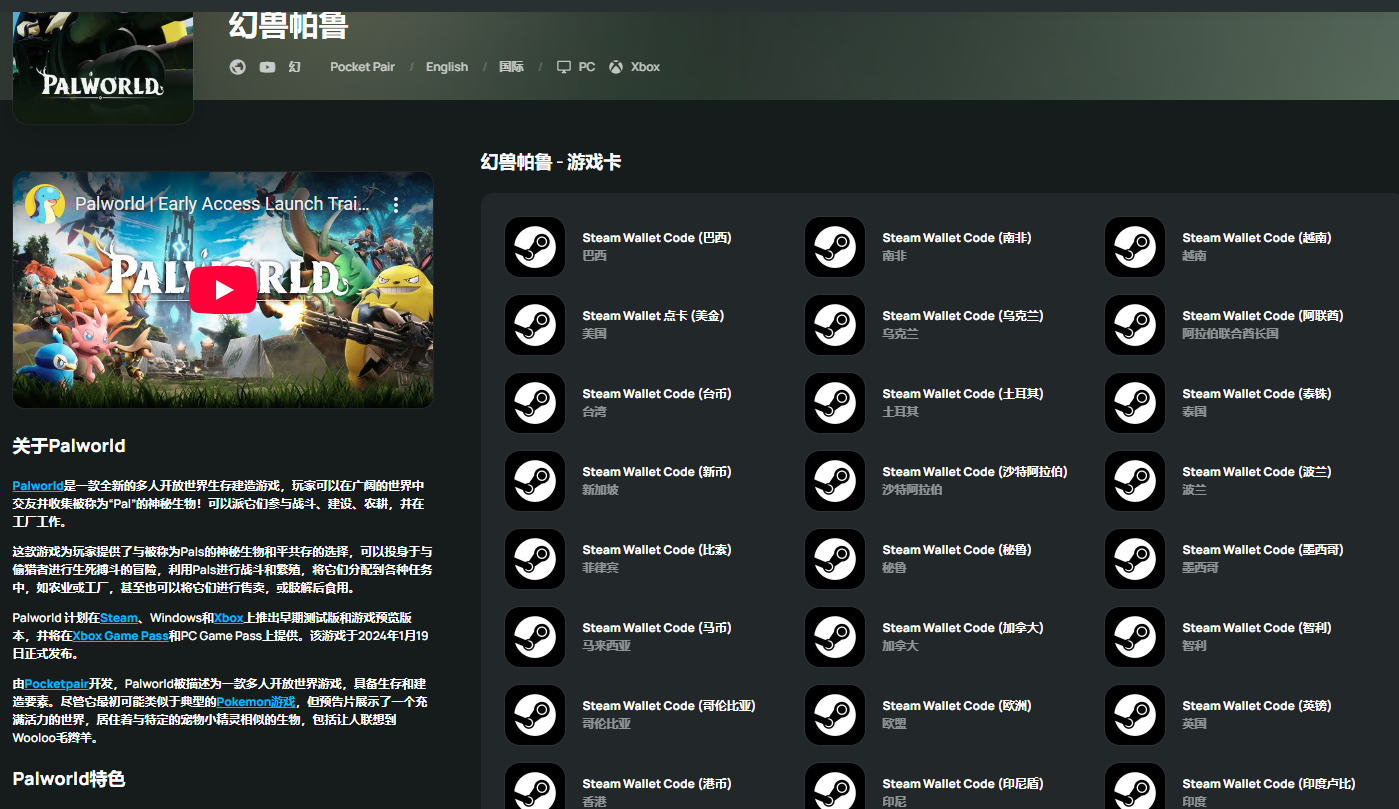Click the Steam icon for Wallet Code (泰铢)
Screen dimensions: 1399x809
coord(1135,403)
